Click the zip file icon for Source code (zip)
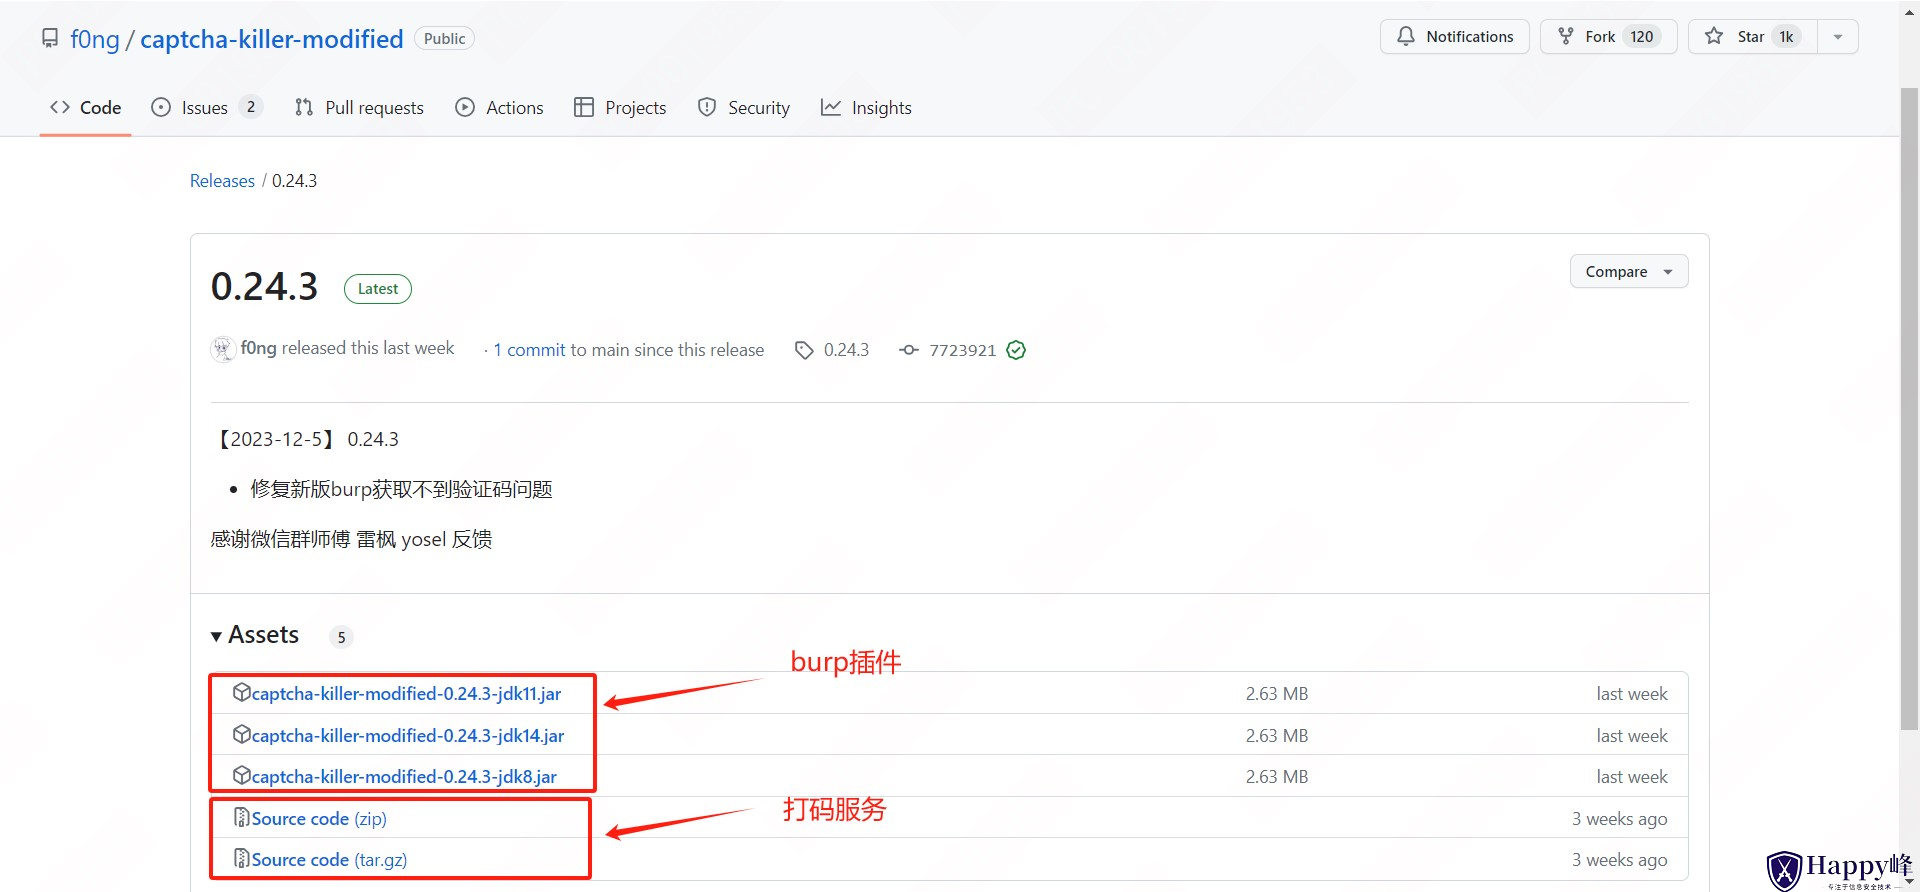 coord(241,817)
